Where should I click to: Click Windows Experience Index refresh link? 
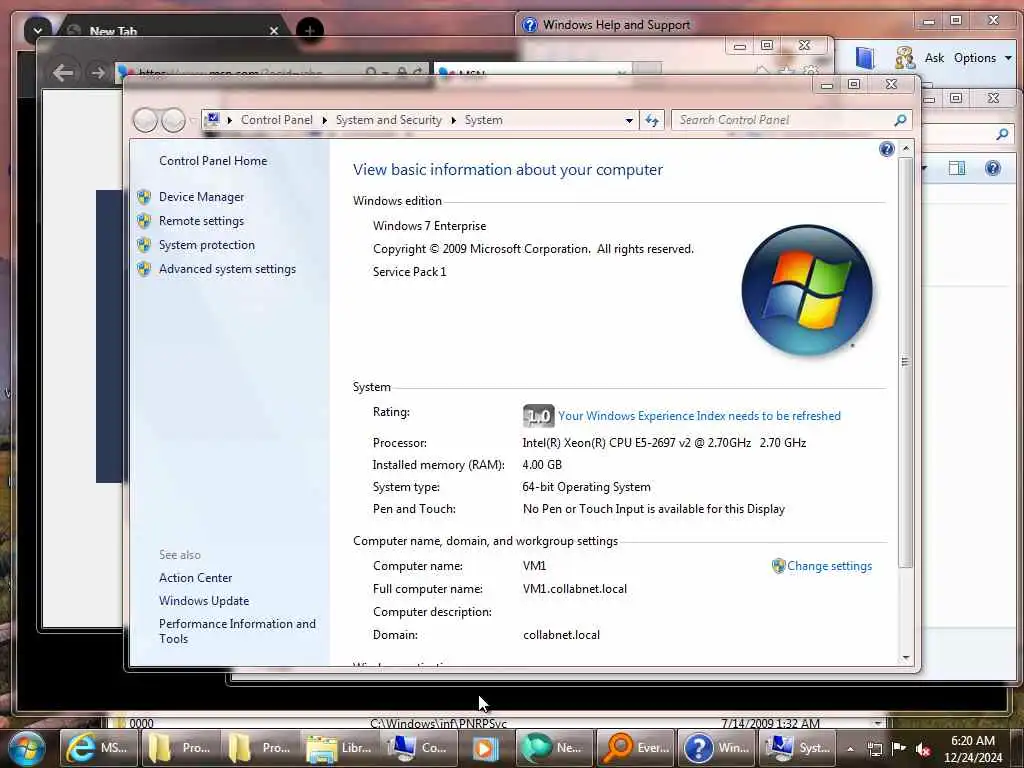[699, 416]
